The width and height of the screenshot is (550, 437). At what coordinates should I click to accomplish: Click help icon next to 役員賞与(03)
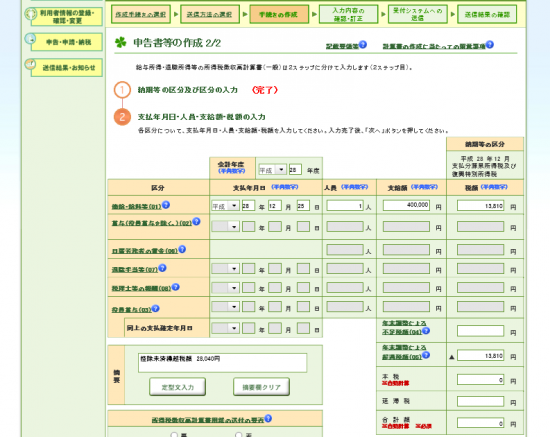tap(155, 308)
